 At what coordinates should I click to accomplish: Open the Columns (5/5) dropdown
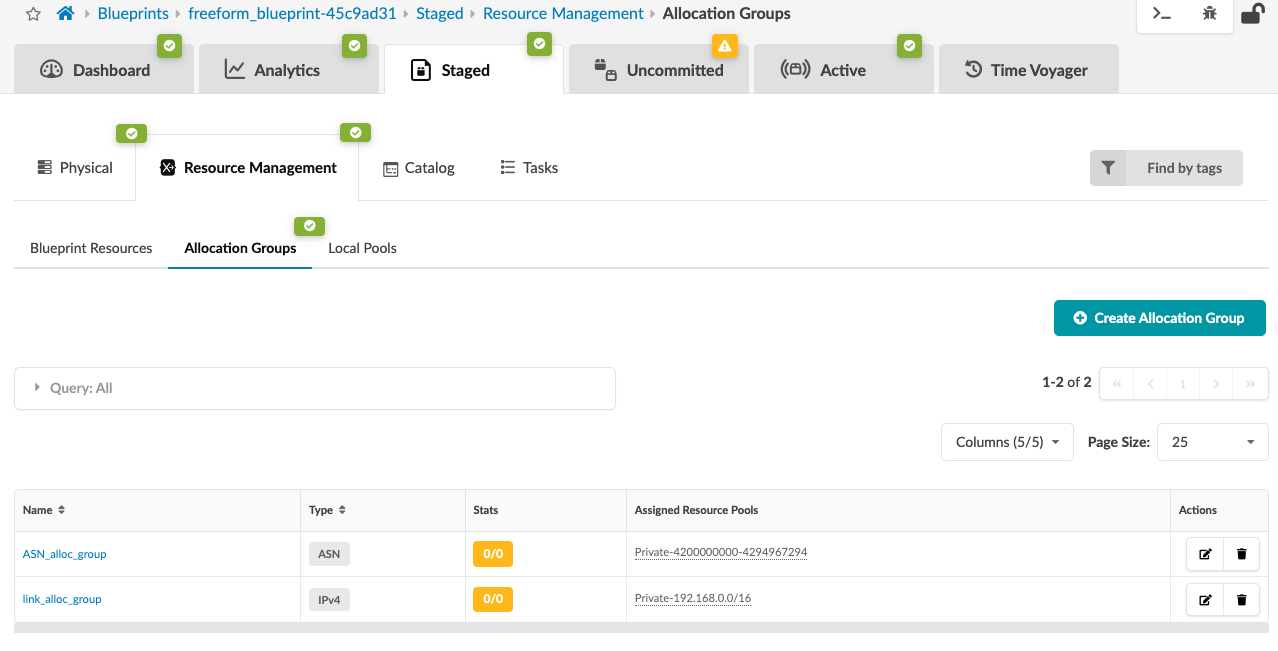pos(1007,442)
